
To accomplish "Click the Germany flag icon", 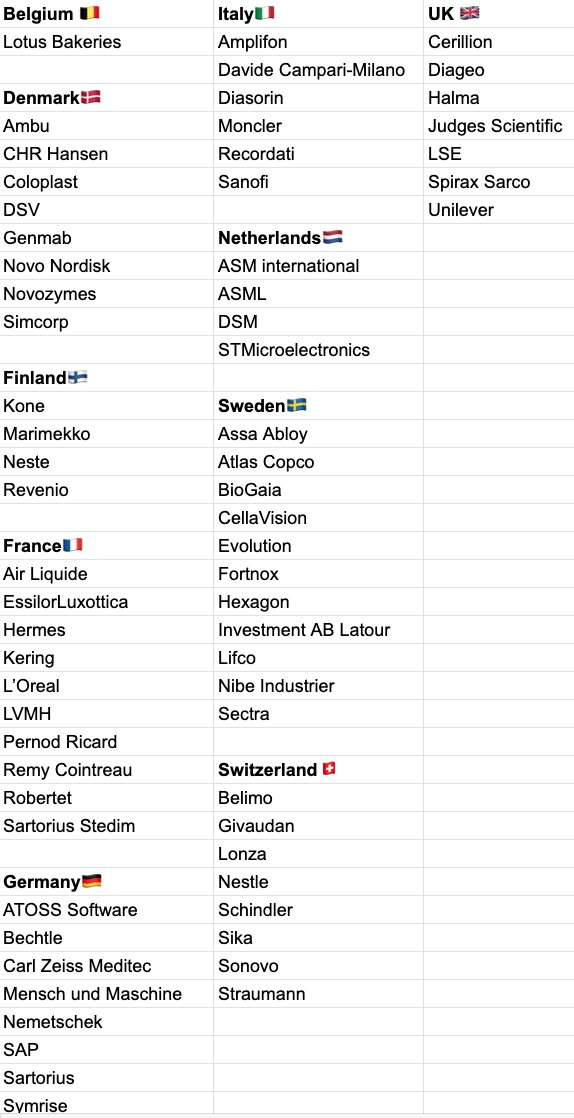I will tap(92, 881).
